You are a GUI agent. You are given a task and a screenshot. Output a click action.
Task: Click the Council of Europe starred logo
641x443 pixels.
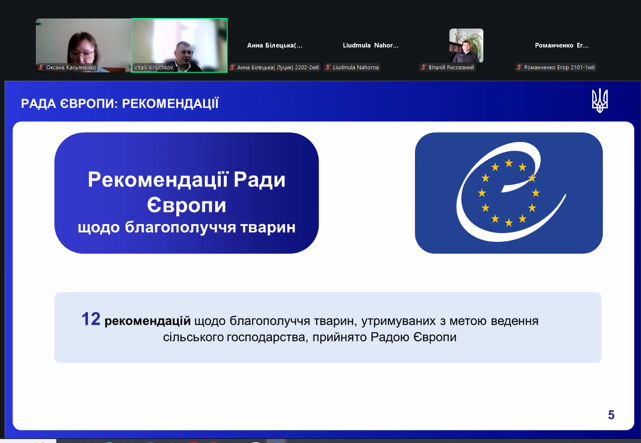509,192
